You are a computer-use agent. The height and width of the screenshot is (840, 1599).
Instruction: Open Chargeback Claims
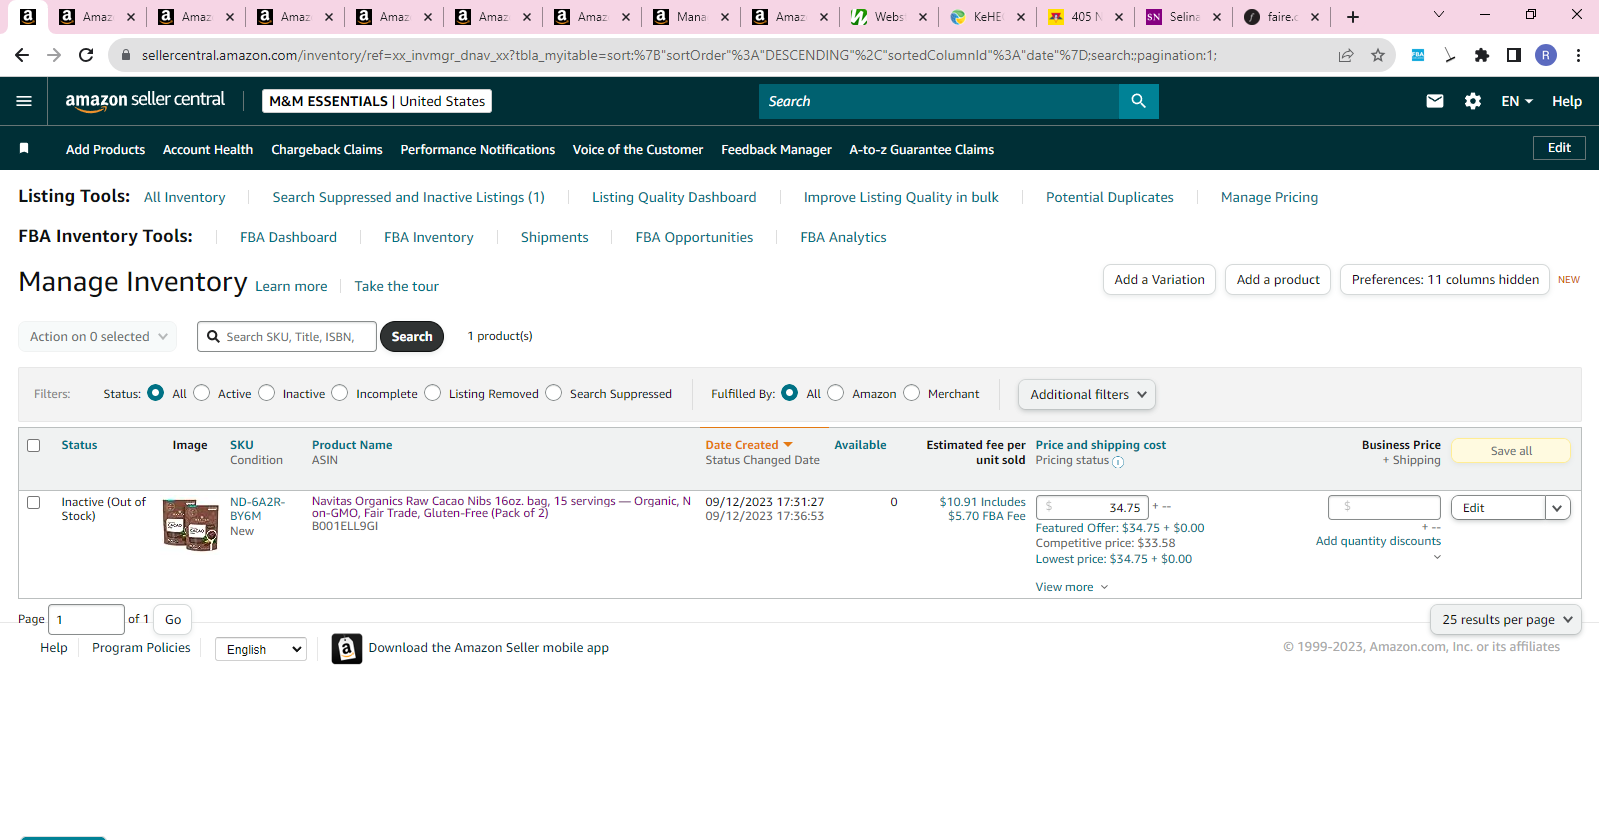(327, 150)
